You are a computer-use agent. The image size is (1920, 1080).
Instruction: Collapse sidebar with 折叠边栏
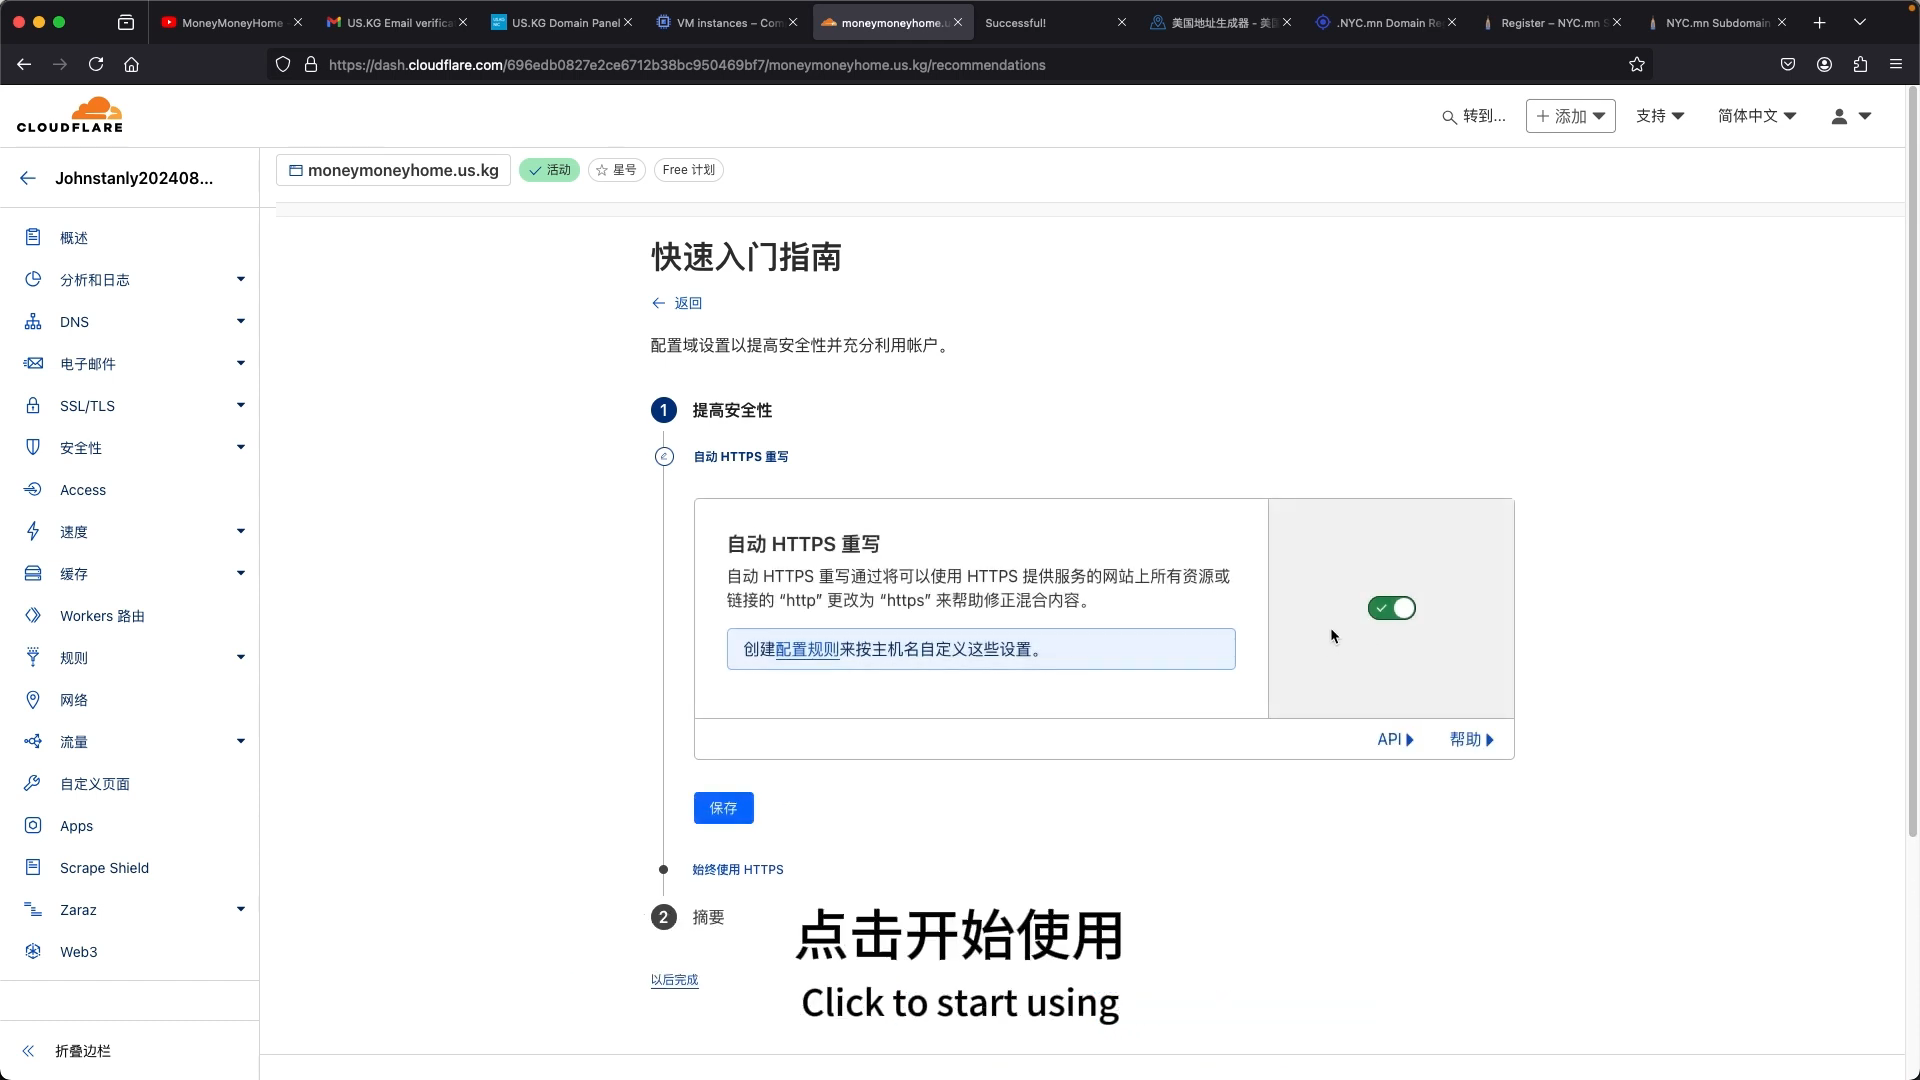point(68,1051)
